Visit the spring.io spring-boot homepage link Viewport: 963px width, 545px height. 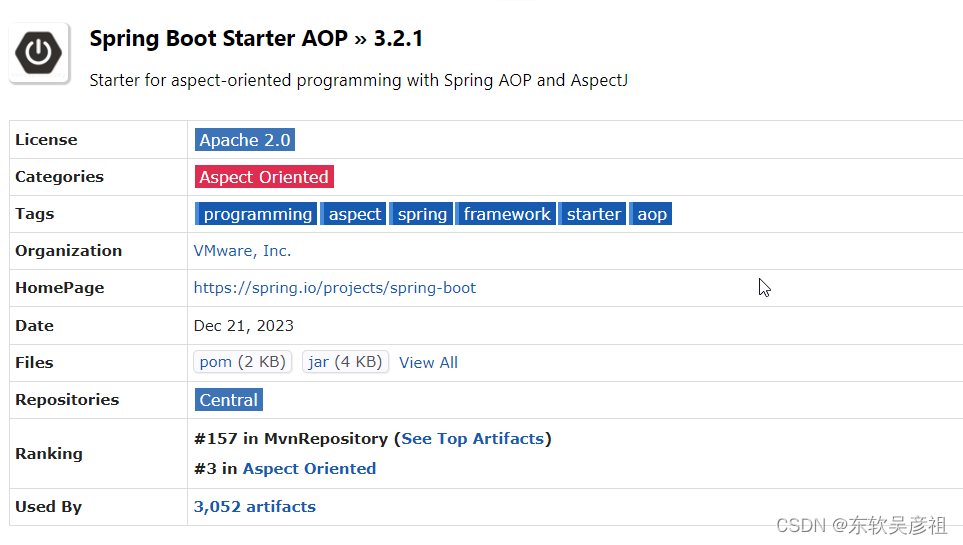335,288
